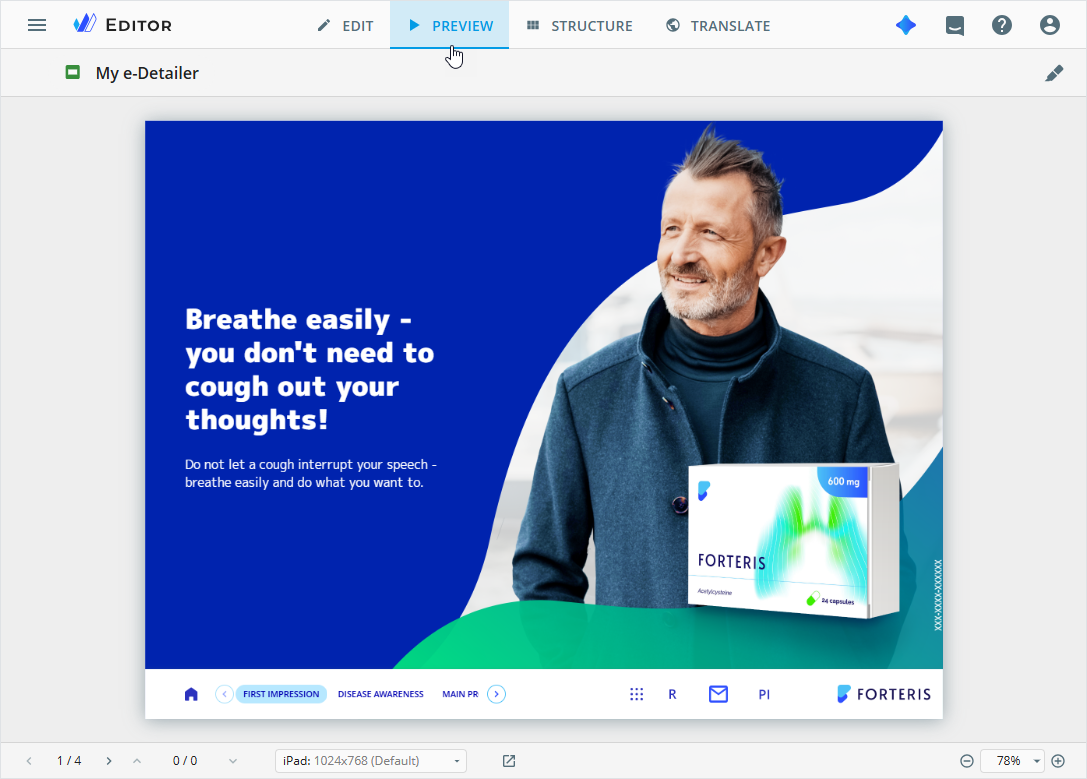Click the Disease Awareness chapter link
Viewport: 1087px width, 779px height.
(381, 694)
